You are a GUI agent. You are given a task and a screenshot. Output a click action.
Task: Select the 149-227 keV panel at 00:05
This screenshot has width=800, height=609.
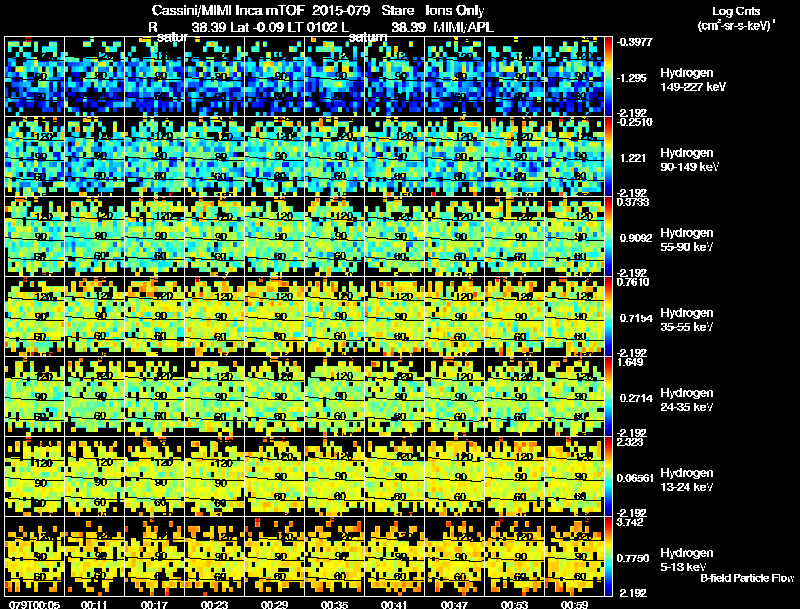click(35, 77)
